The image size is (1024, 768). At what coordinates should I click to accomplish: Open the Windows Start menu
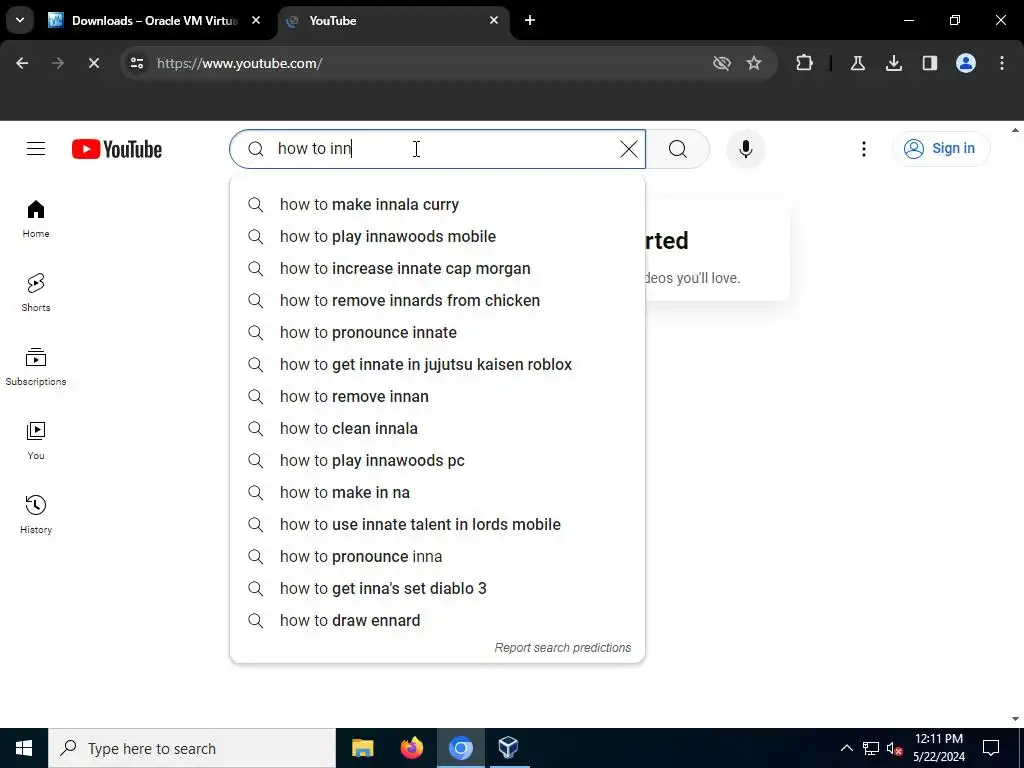24,748
